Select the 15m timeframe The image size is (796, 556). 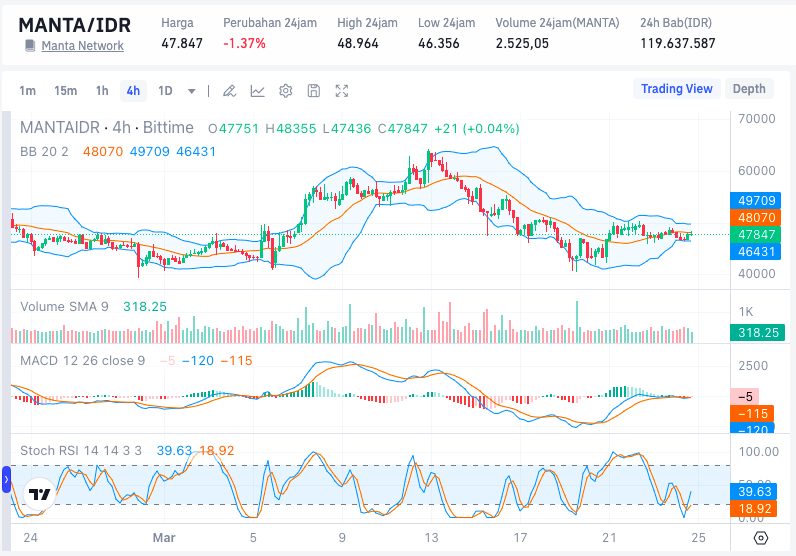point(65,91)
